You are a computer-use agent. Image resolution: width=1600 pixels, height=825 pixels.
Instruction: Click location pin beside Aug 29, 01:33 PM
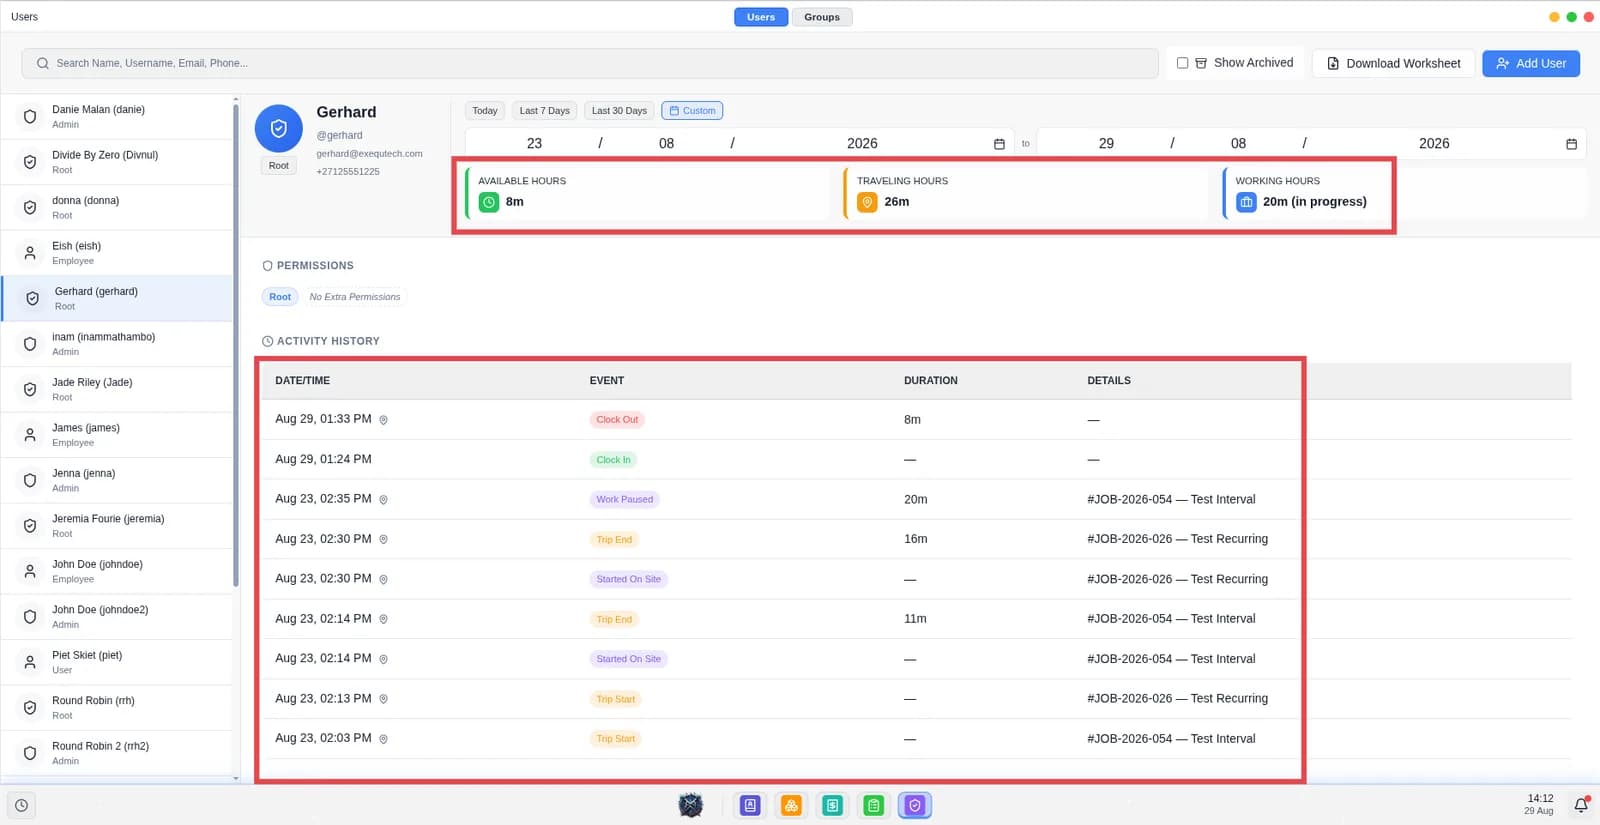point(383,420)
